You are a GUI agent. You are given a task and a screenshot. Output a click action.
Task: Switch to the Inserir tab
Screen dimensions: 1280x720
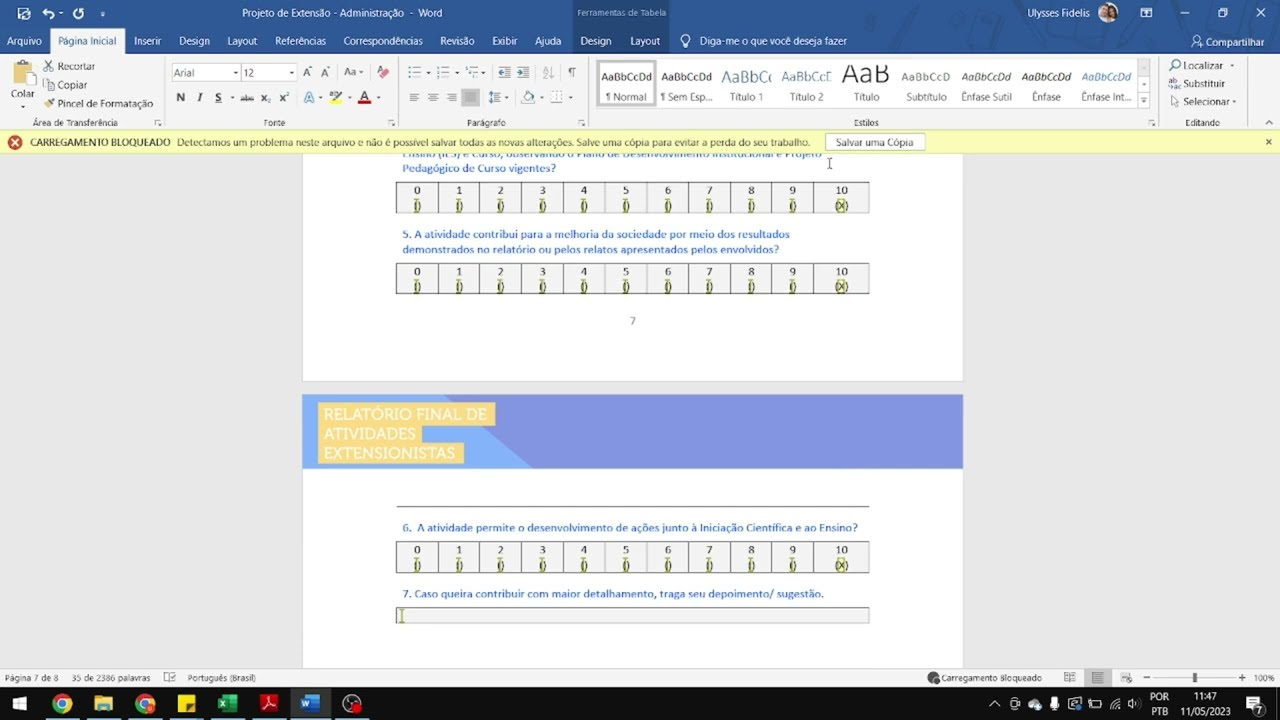coord(148,41)
